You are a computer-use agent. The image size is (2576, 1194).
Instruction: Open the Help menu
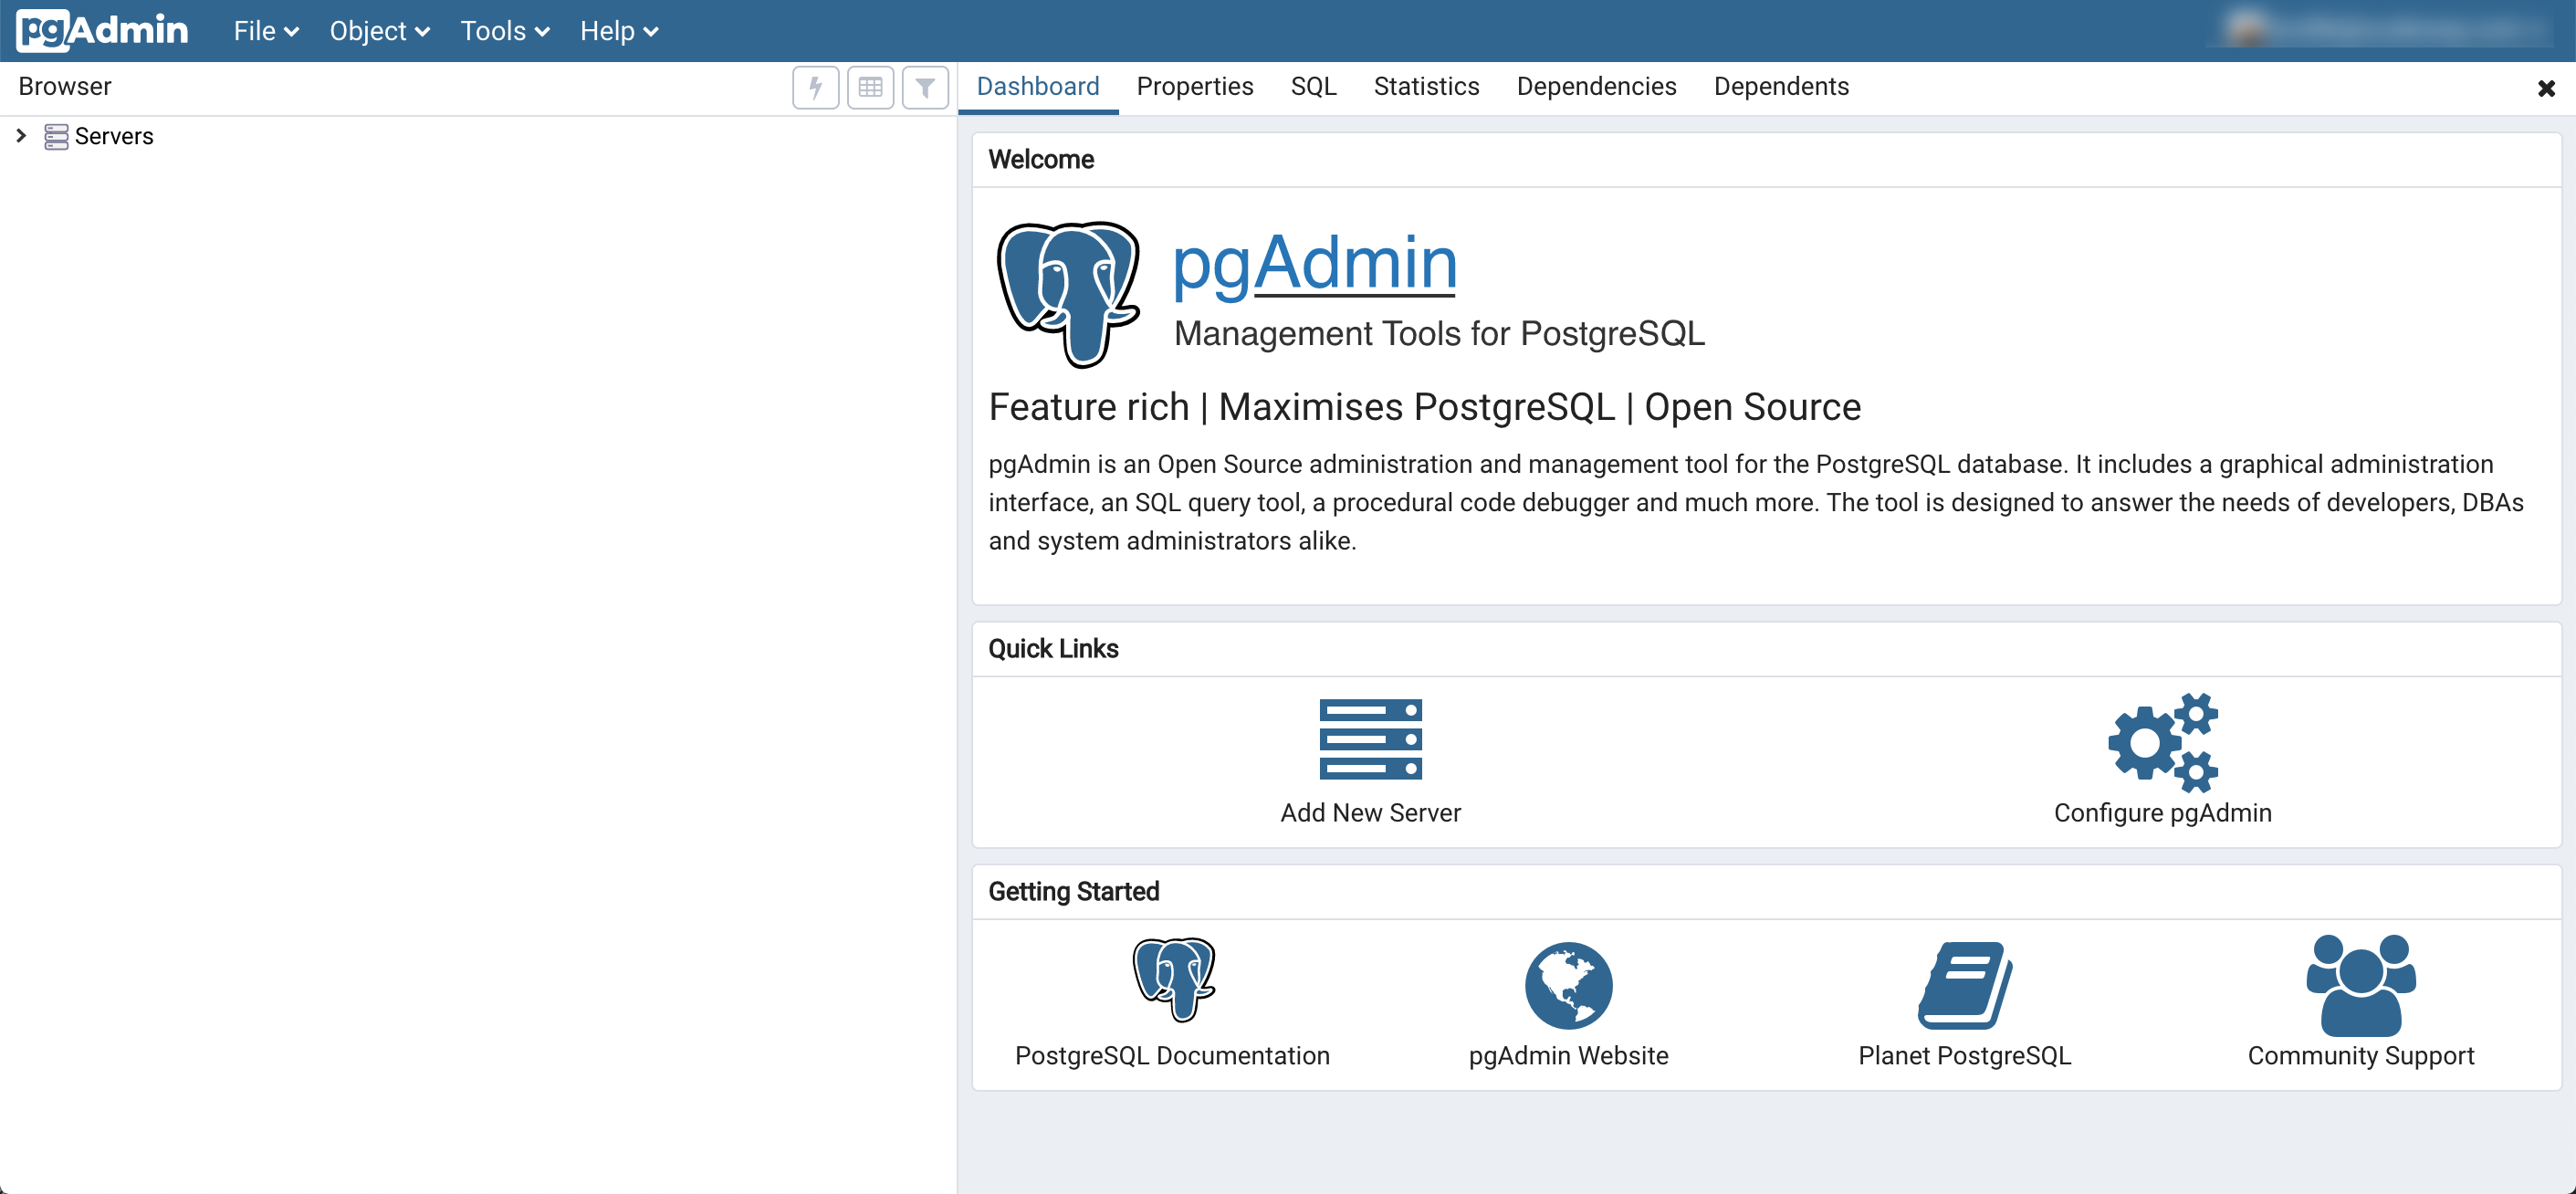click(x=618, y=31)
